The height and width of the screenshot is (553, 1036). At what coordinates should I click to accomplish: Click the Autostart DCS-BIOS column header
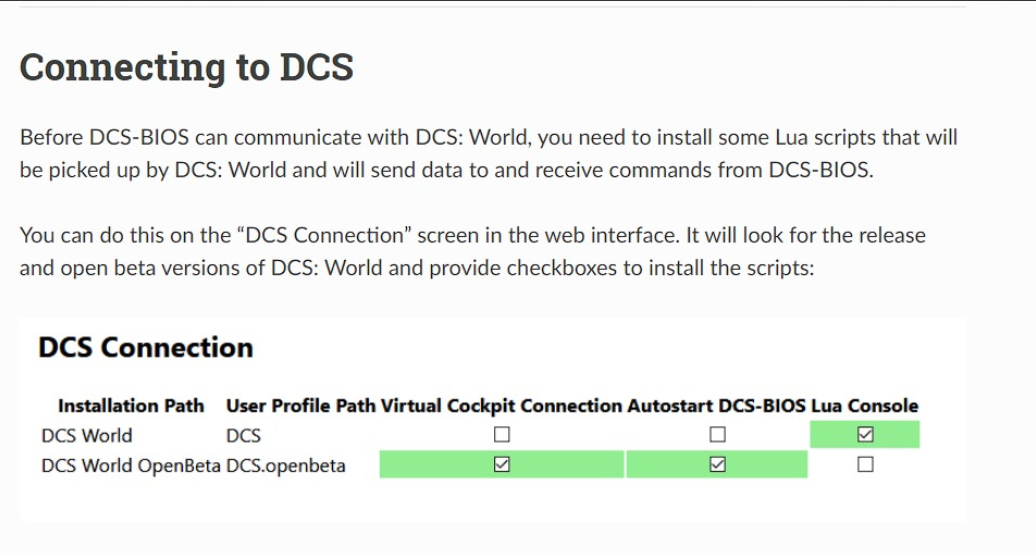point(716,406)
